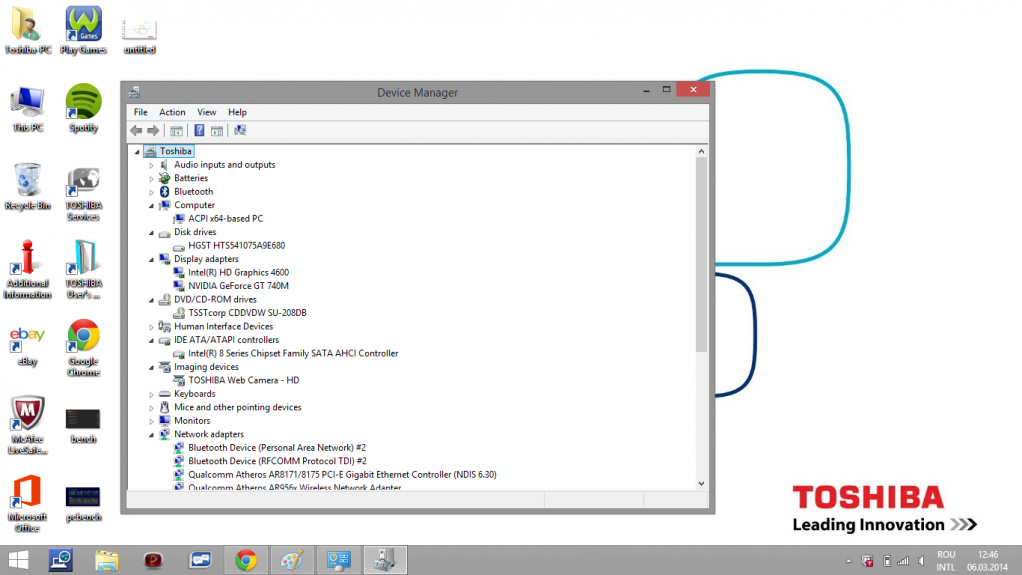Select Intel(R) HD Graphics 4600
1022x575 pixels.
(x=239, y=273)
